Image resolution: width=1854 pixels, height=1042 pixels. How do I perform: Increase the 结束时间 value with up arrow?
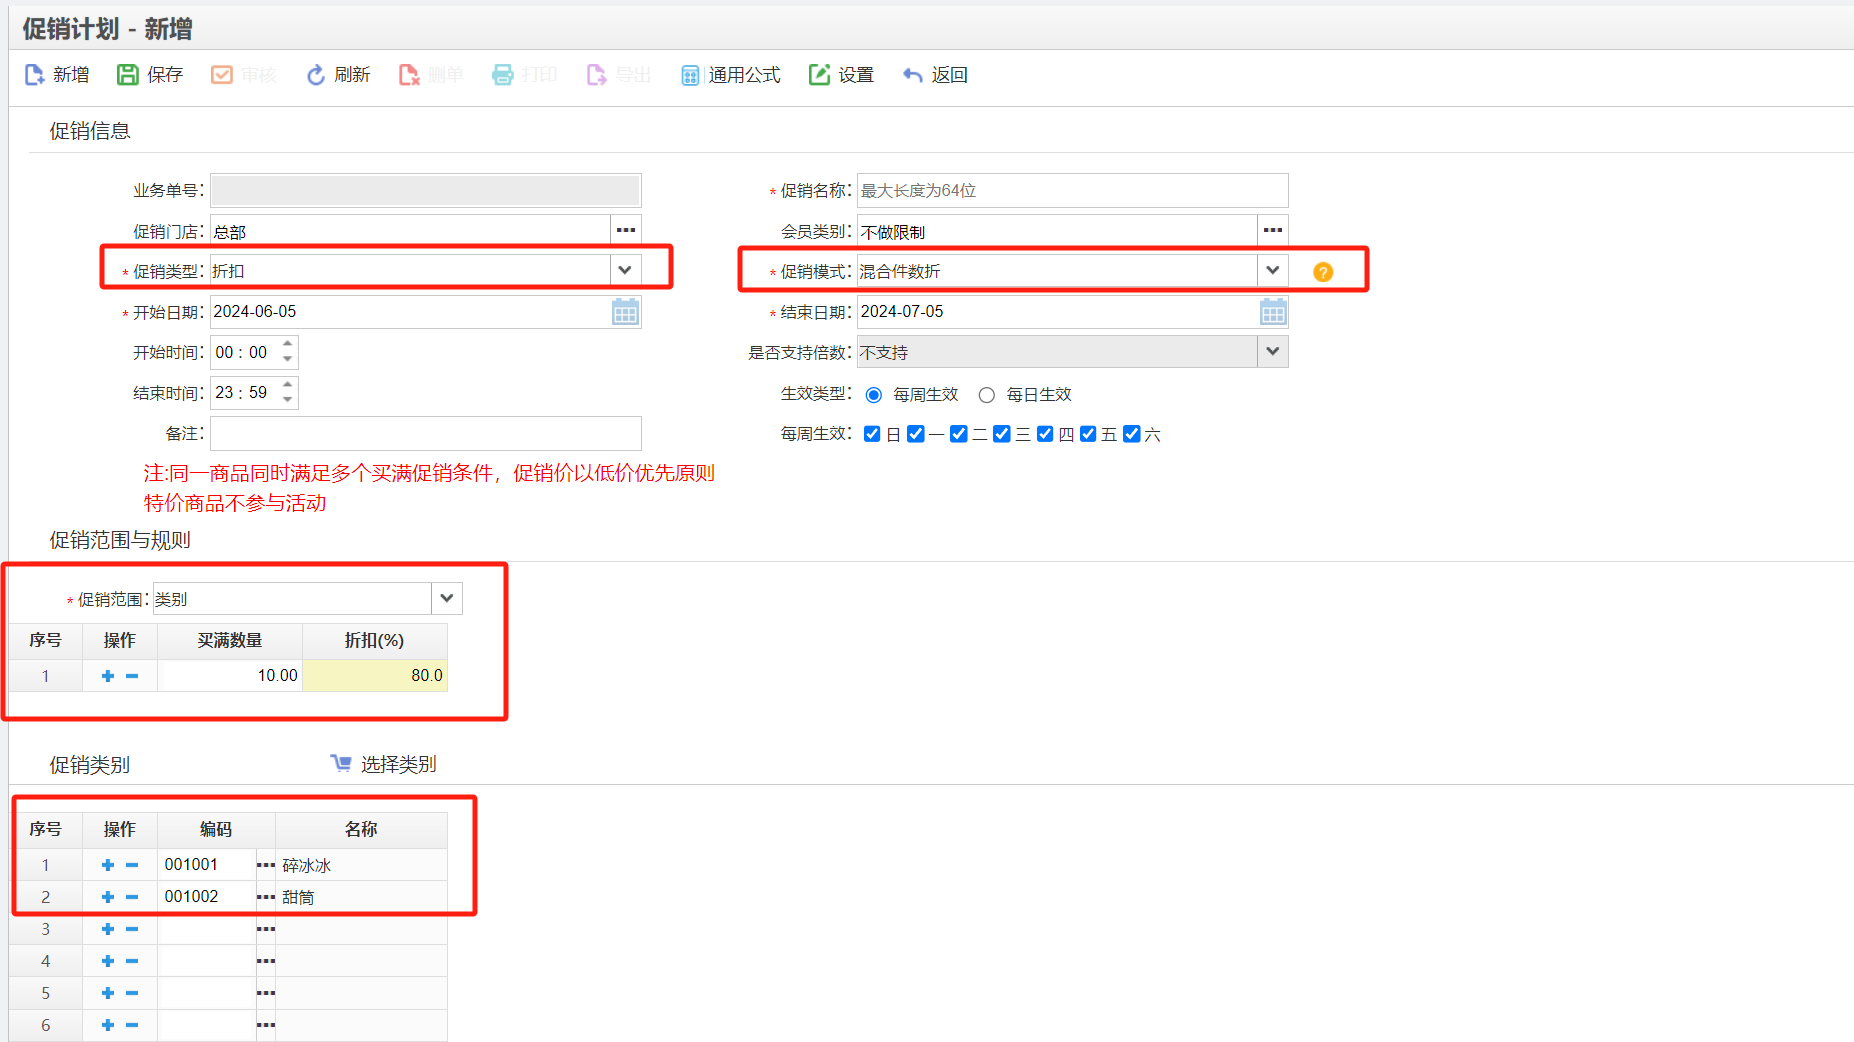[288, 385]
